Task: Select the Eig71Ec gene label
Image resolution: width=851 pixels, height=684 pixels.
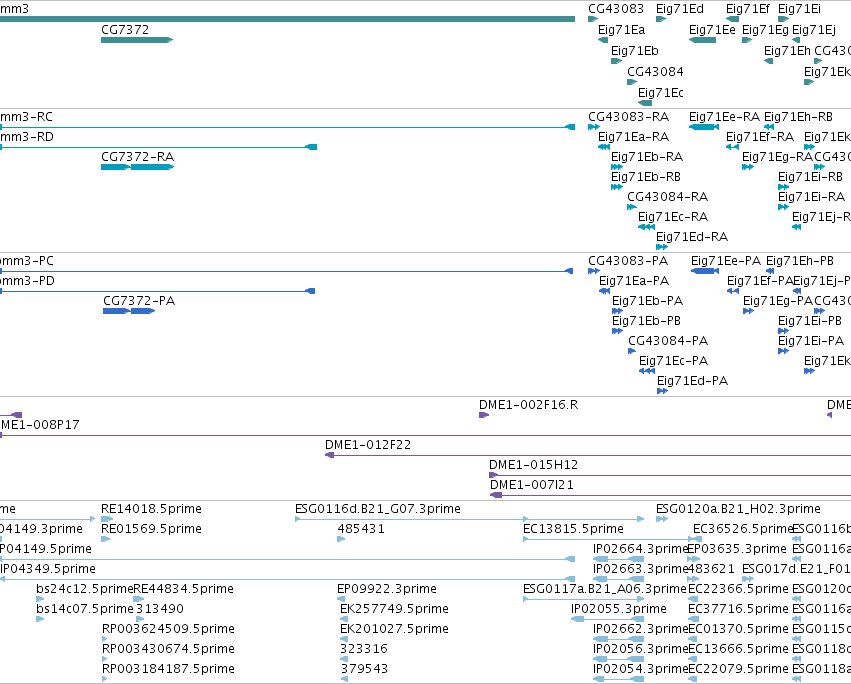Action: coord(661,93)
